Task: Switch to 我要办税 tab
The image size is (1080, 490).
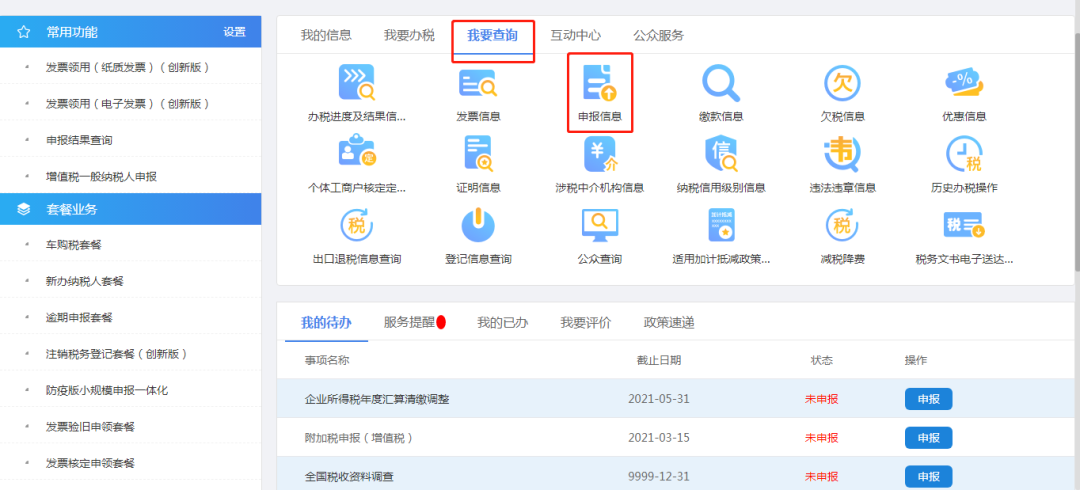Action: coord(409,35)
